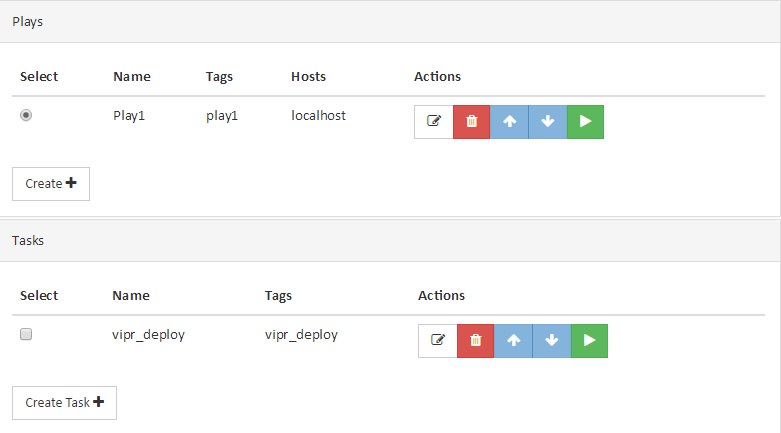Click the Tasks panel header
The height and width of the screenshot is (433, 781).
(390, 240)
